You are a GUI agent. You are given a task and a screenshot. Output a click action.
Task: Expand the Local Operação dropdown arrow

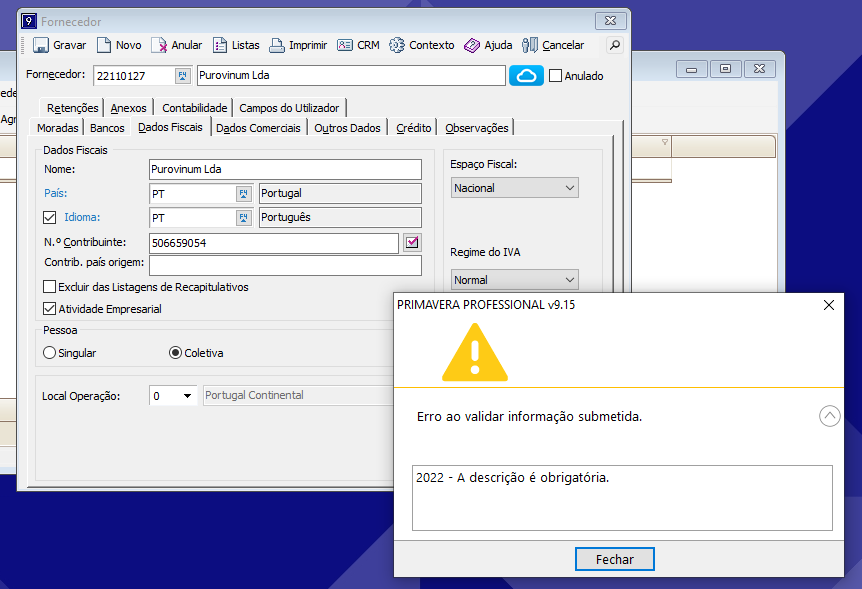coord(187,396)
